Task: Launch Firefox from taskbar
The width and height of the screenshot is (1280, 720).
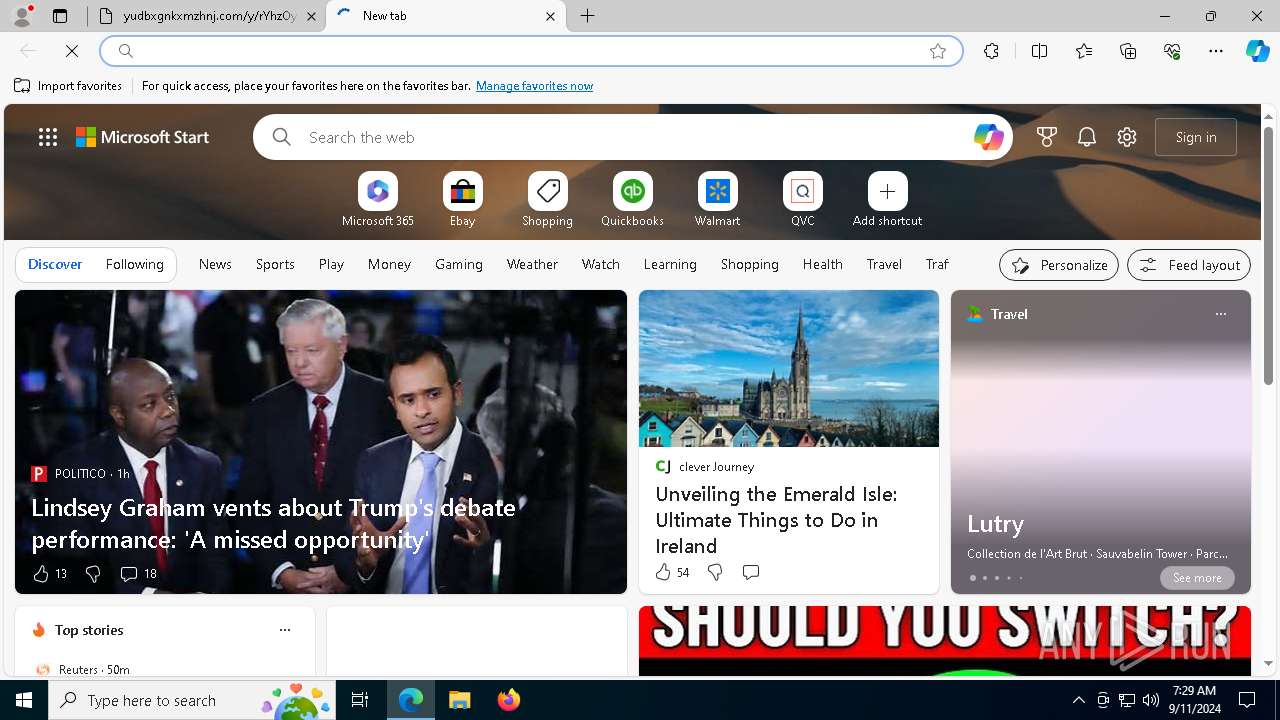Action: [508, 700]
